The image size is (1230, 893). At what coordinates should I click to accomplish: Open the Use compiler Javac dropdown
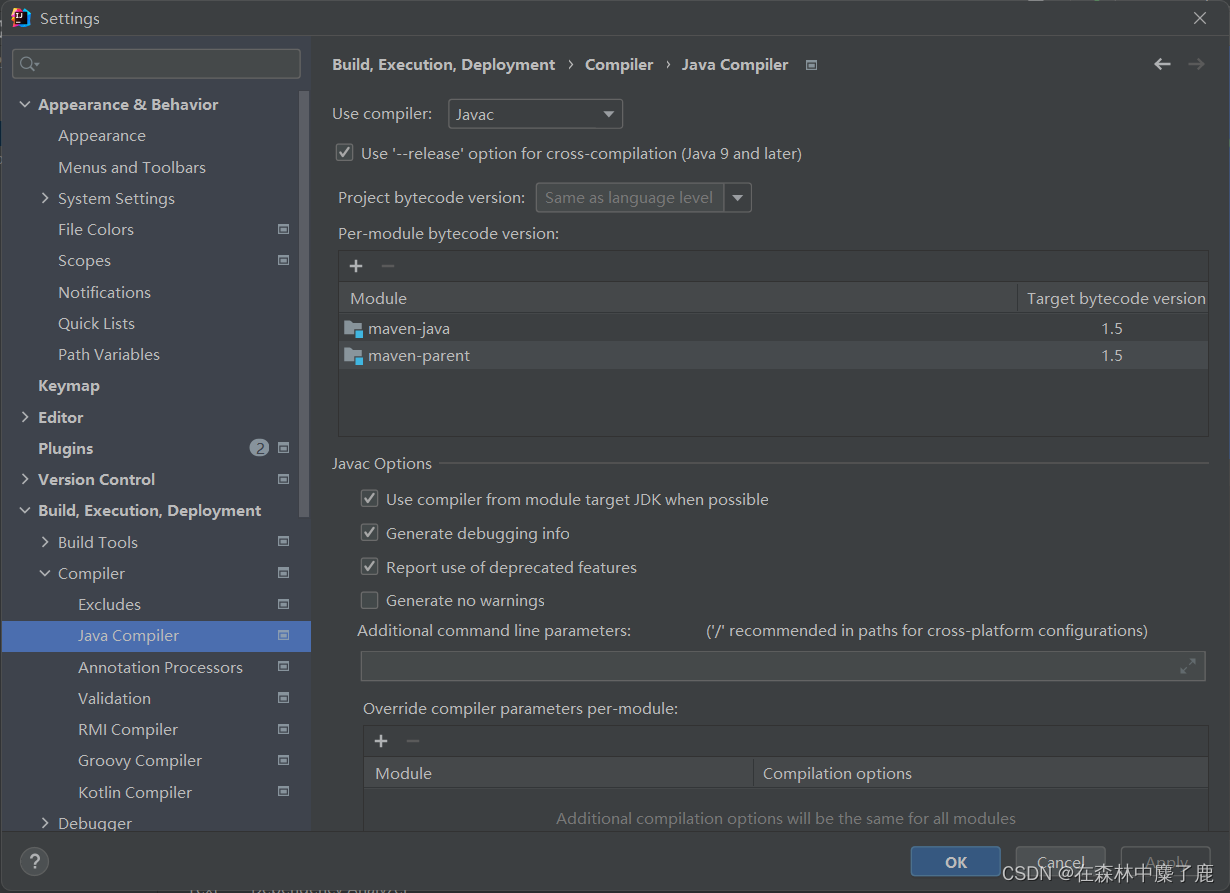pos(535,114)
